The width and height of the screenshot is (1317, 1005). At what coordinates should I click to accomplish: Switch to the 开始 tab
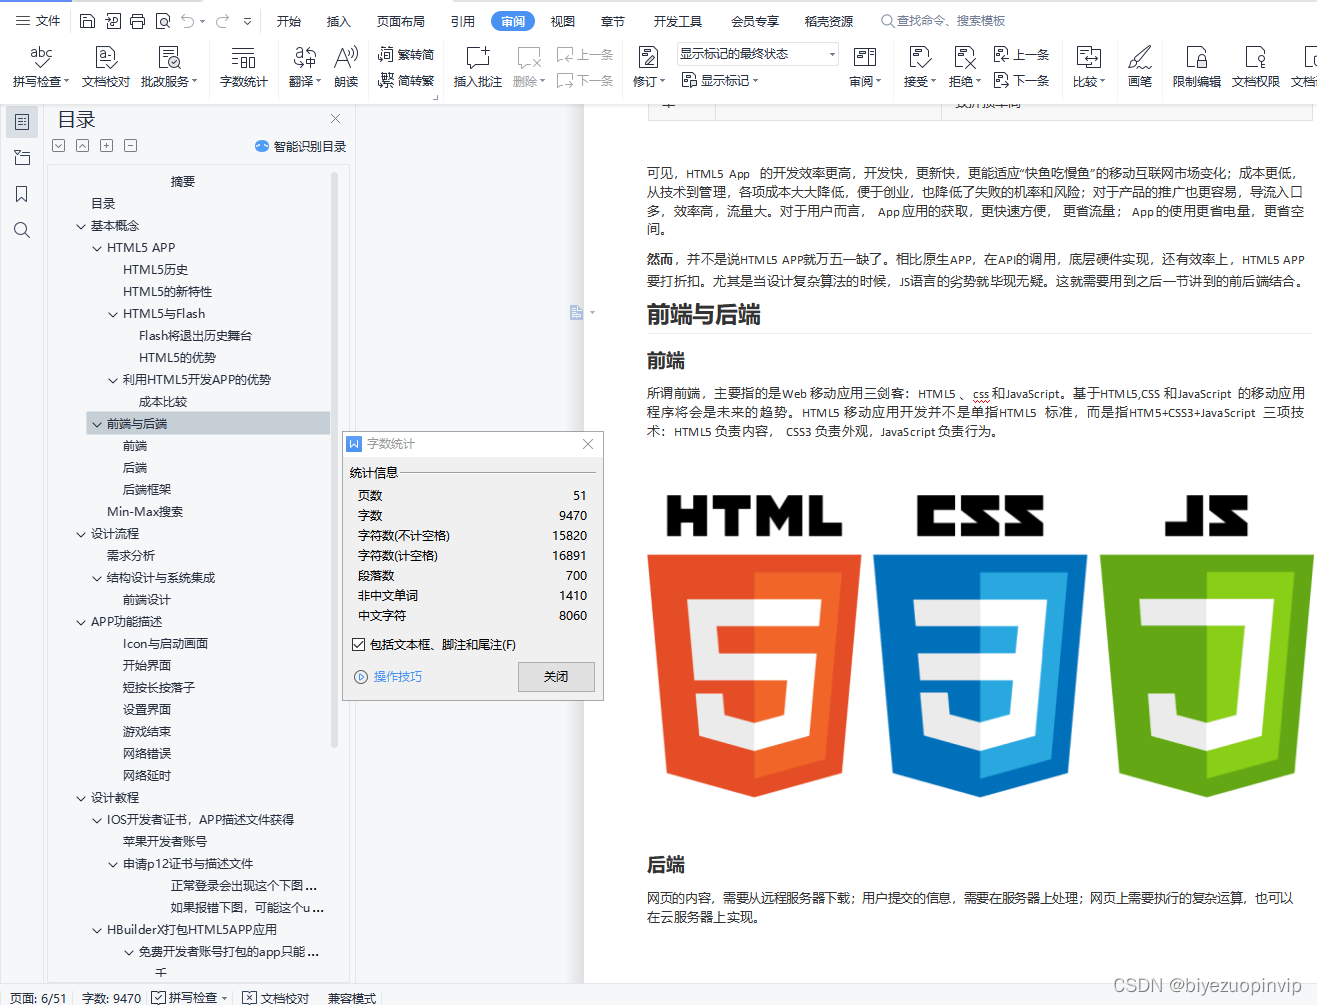[289, 21]
